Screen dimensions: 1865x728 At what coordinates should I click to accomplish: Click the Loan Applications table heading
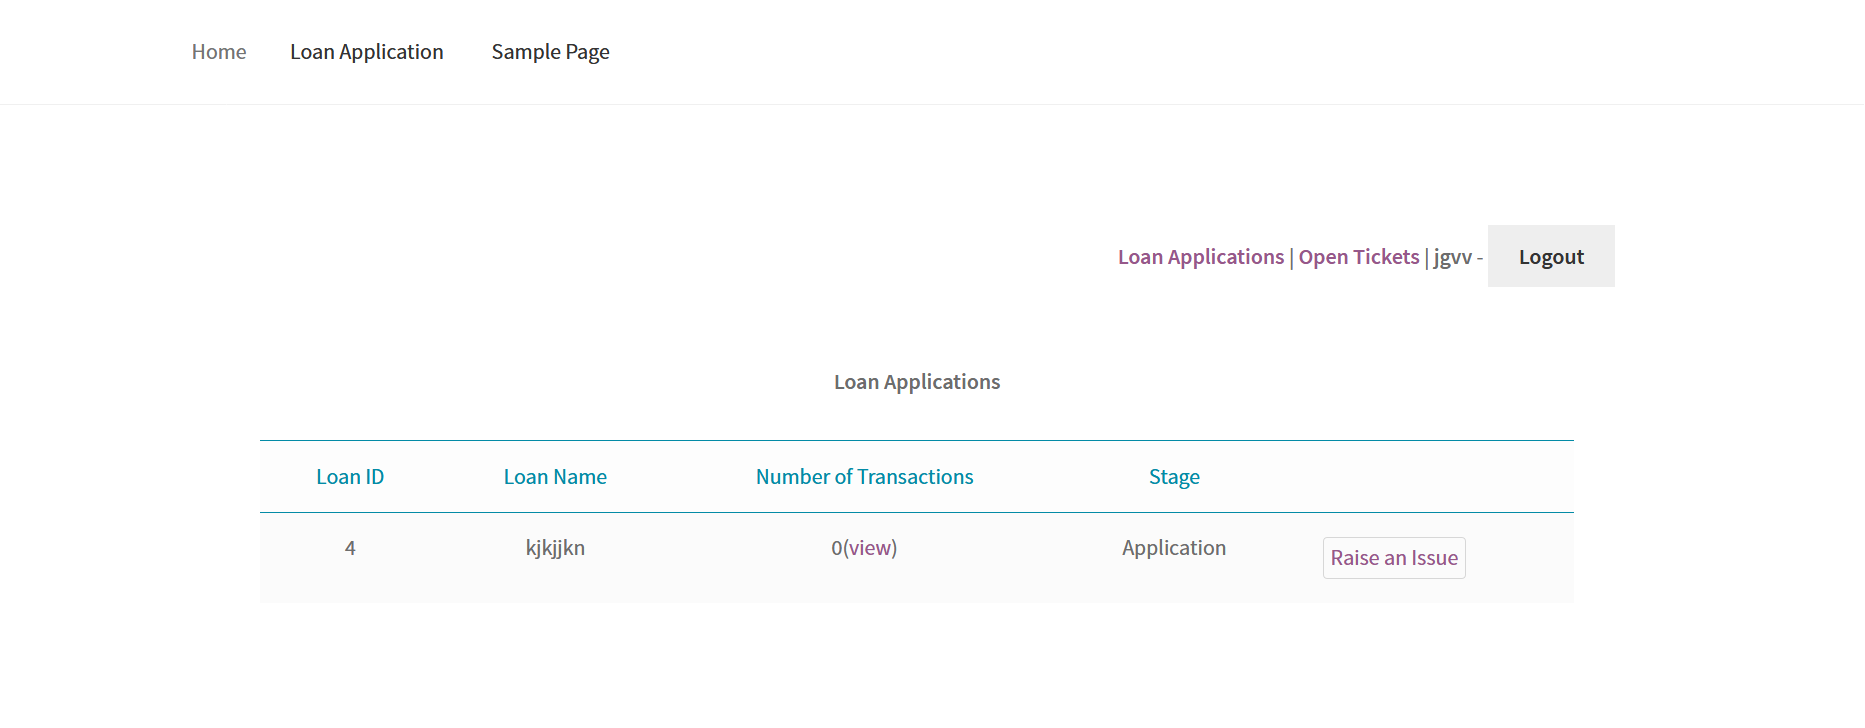(917, 382)
